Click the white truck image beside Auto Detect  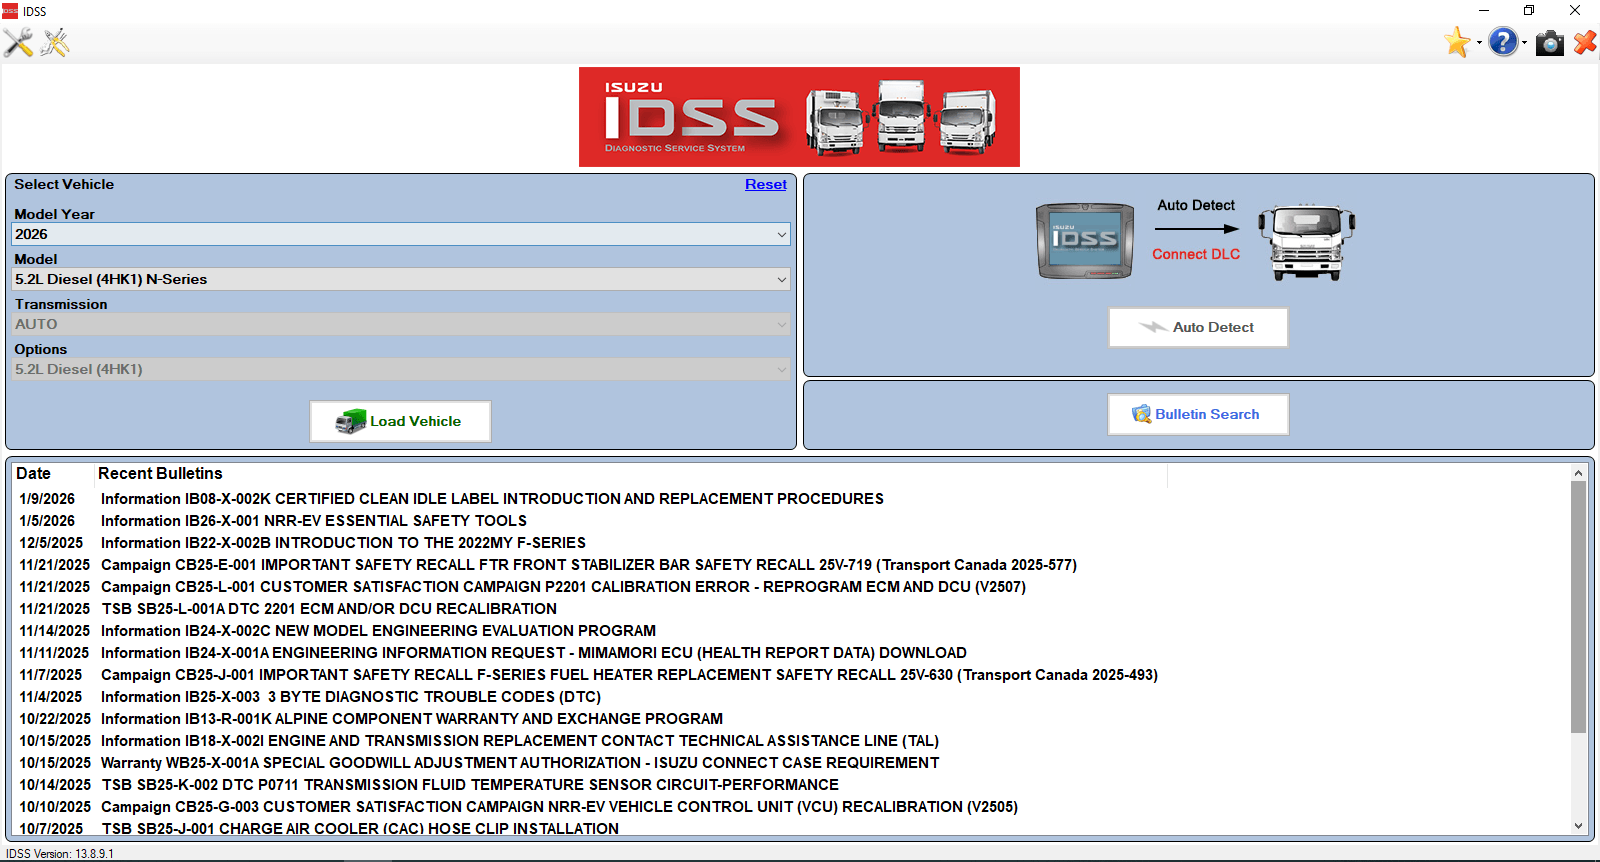[x=1306, y=242]
